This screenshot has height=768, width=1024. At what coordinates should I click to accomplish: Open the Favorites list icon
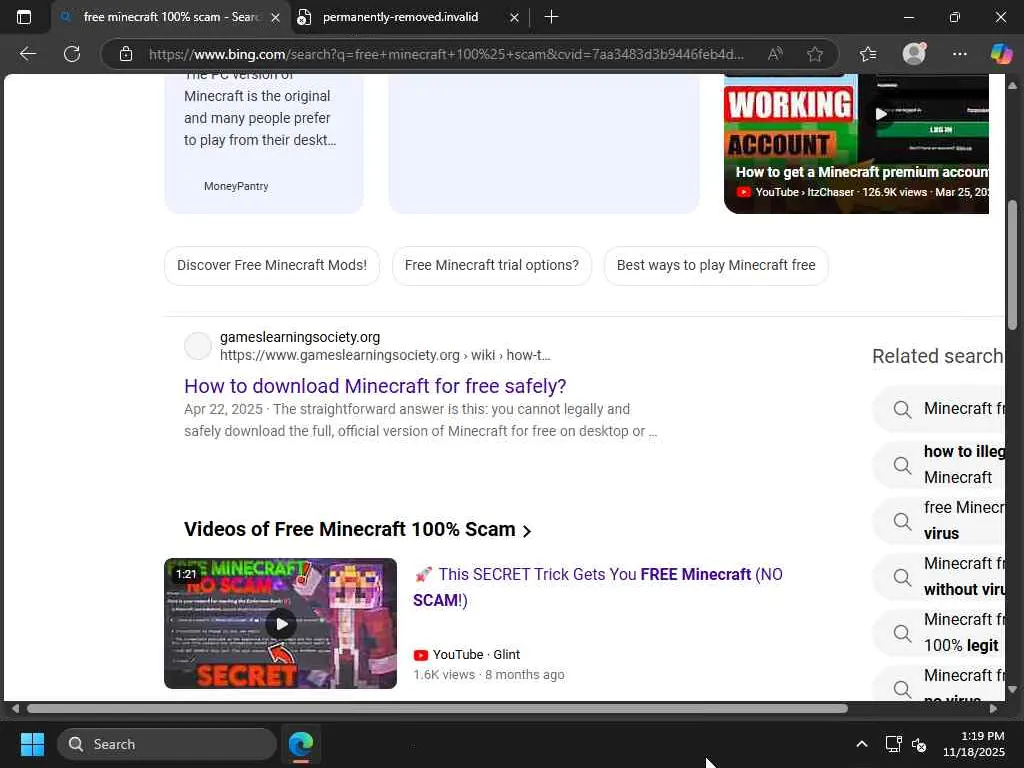pyautogui.click(x=868, y=54)
